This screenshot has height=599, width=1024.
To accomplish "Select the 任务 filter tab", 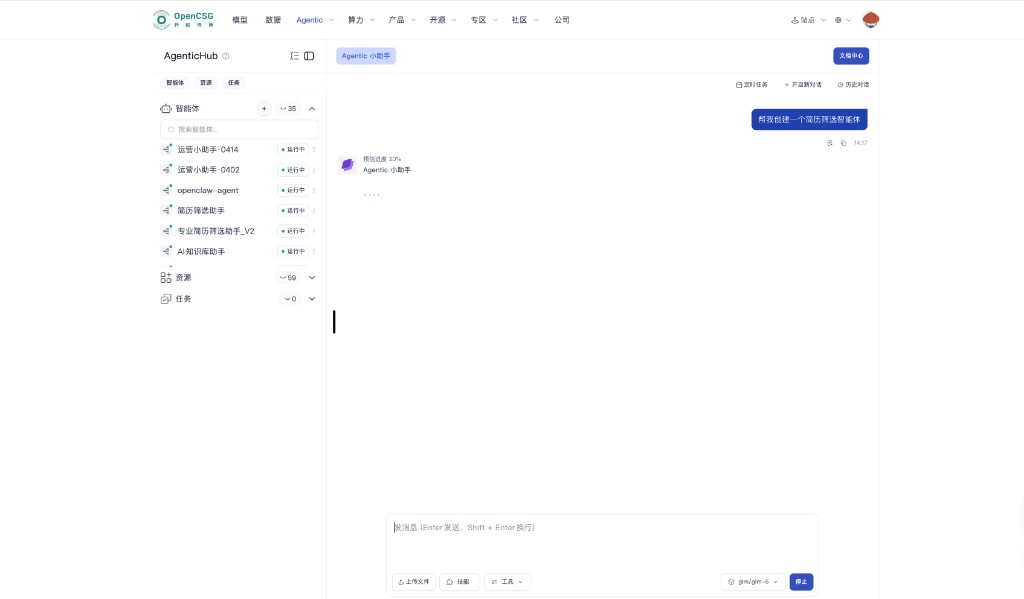I will click(234, 83).
